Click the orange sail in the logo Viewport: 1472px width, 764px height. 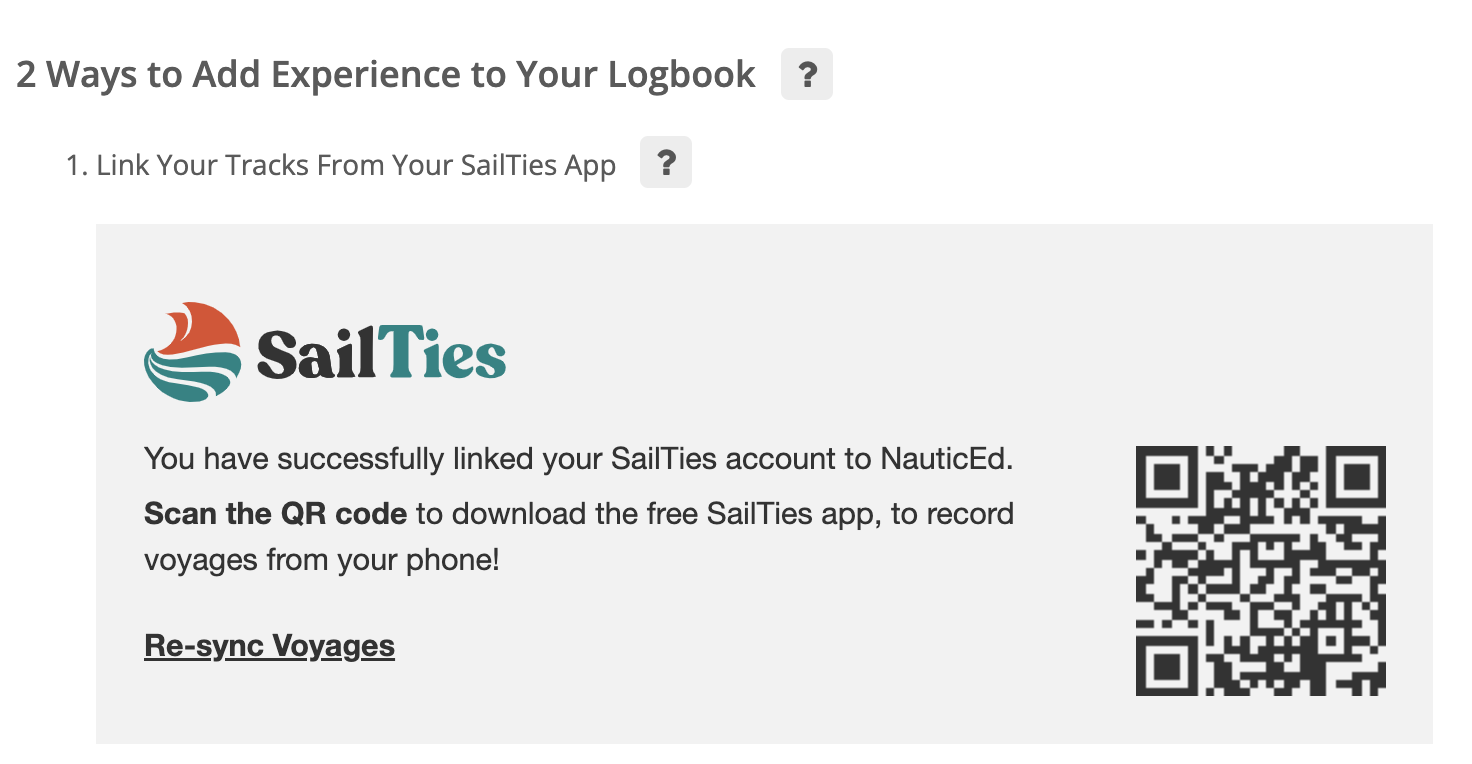click(202, 329)
